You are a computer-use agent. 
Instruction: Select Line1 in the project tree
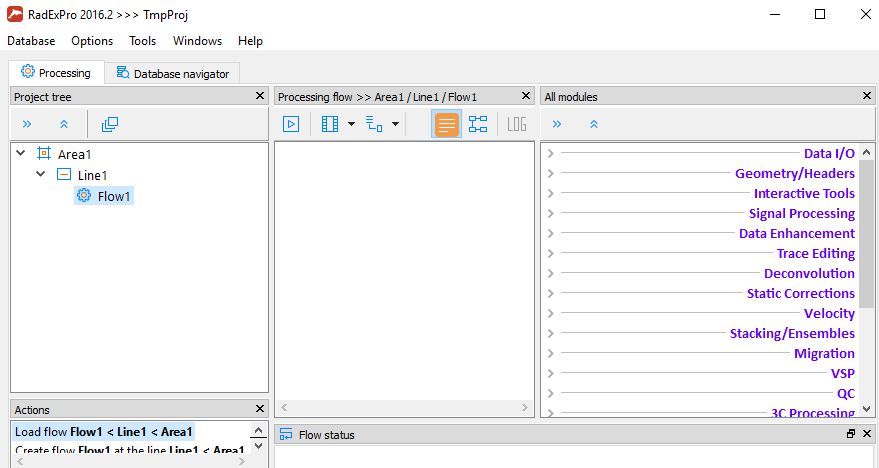[92, 175]
